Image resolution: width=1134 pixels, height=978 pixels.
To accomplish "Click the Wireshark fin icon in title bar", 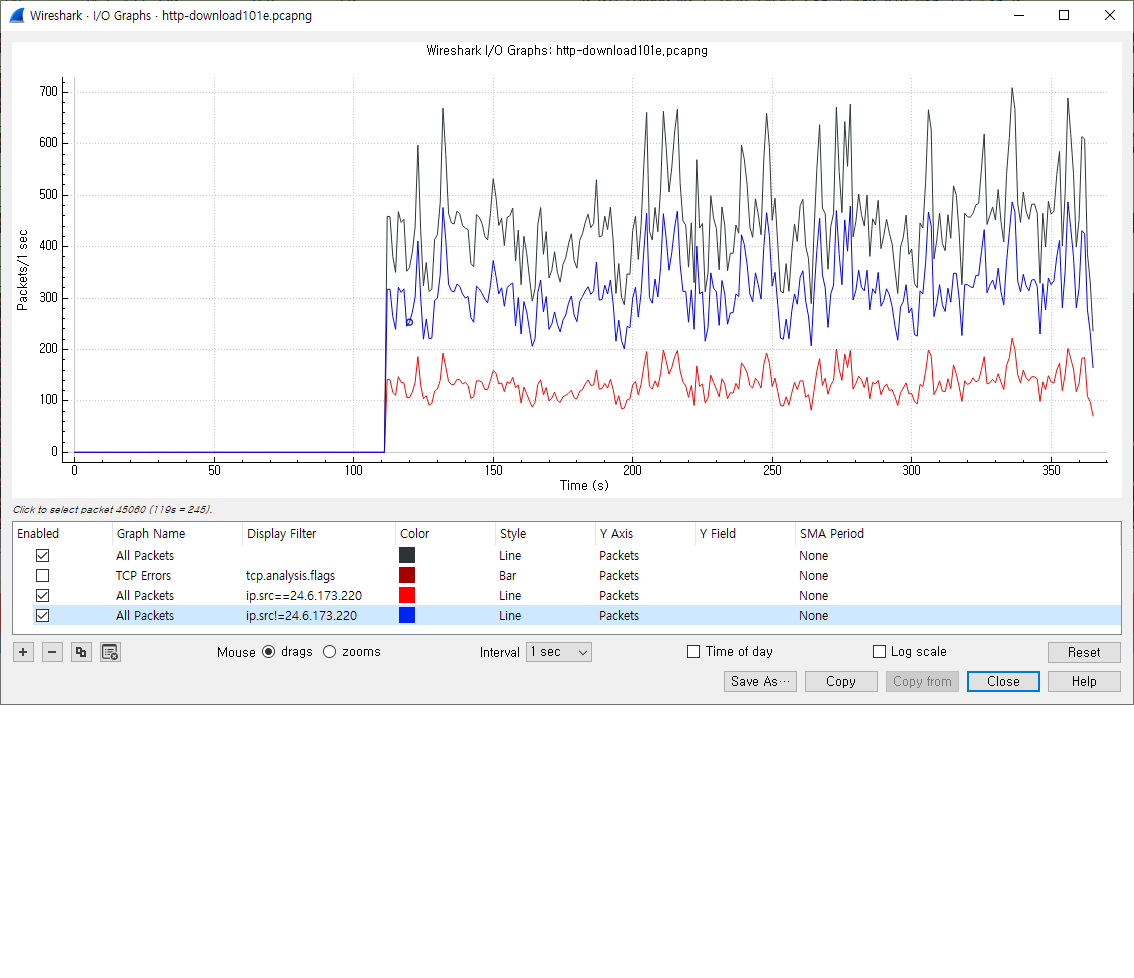I will [x=16, y=15].
